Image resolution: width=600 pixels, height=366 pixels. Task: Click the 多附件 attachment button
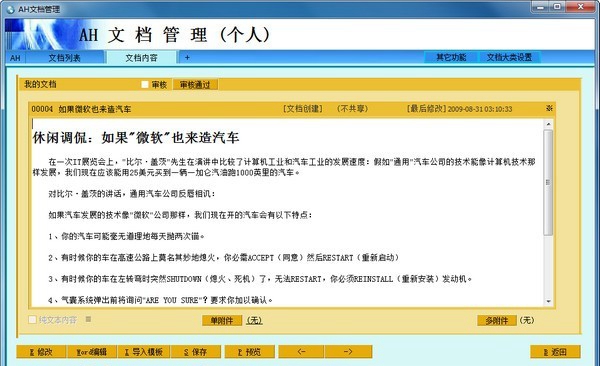coord(497,320)
